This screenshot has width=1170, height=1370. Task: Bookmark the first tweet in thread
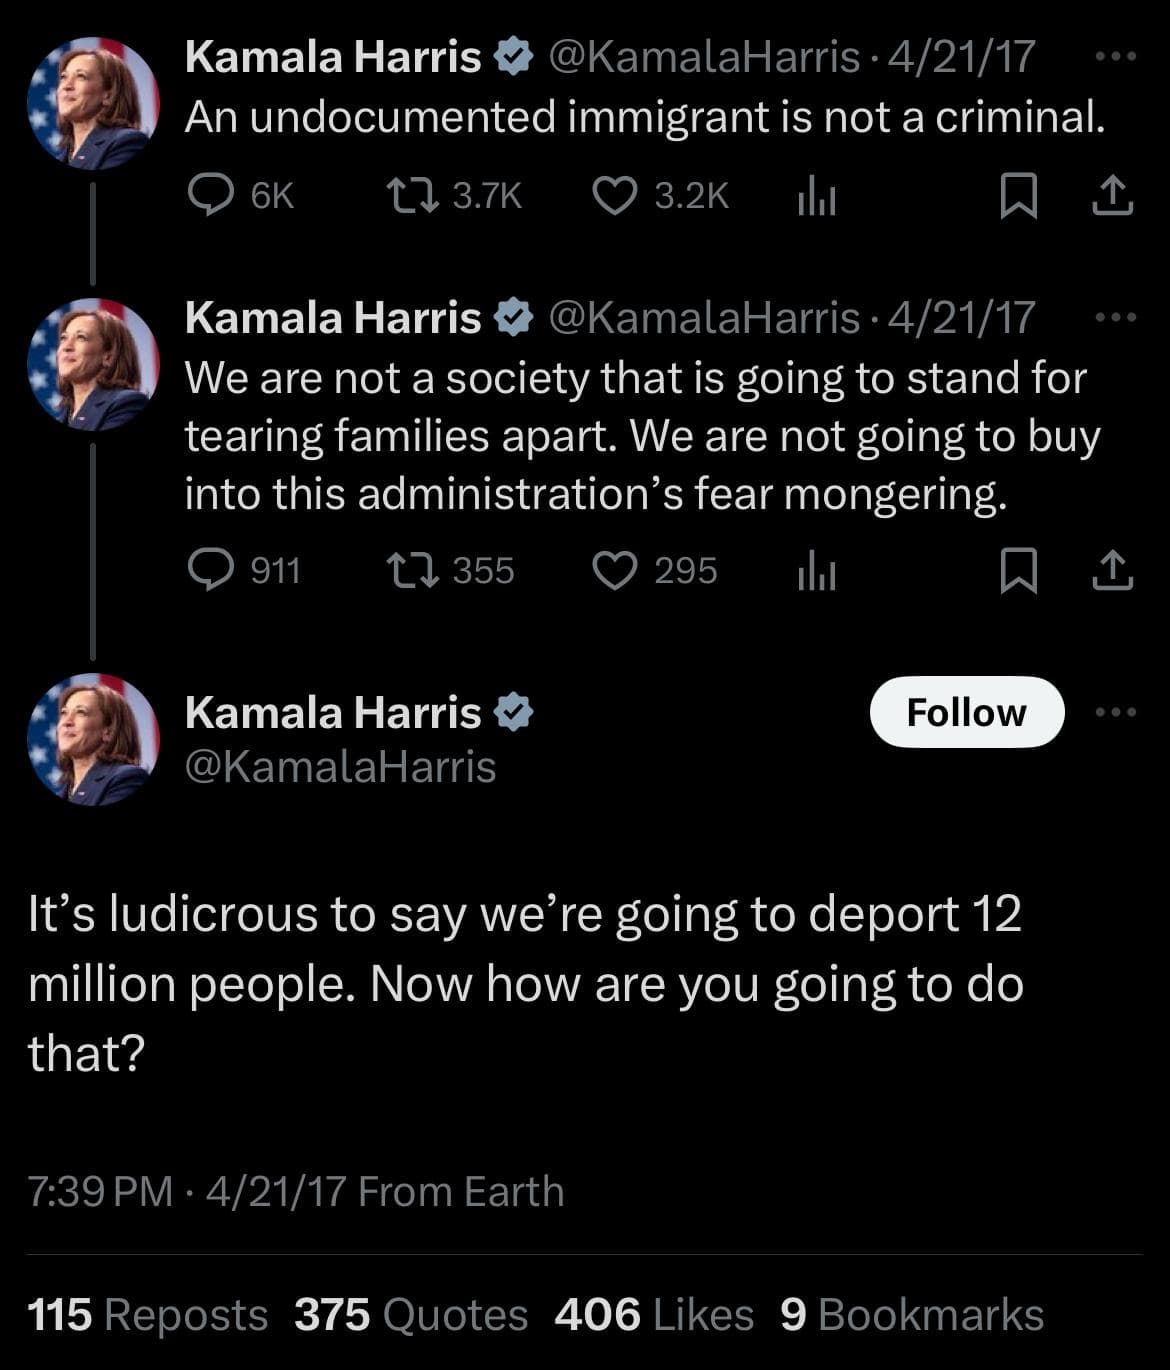(1018, 195)
